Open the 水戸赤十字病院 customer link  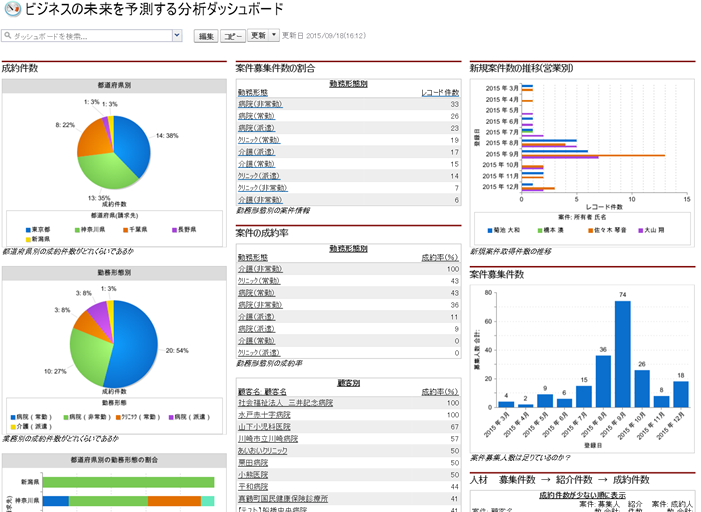coord(264,414)
